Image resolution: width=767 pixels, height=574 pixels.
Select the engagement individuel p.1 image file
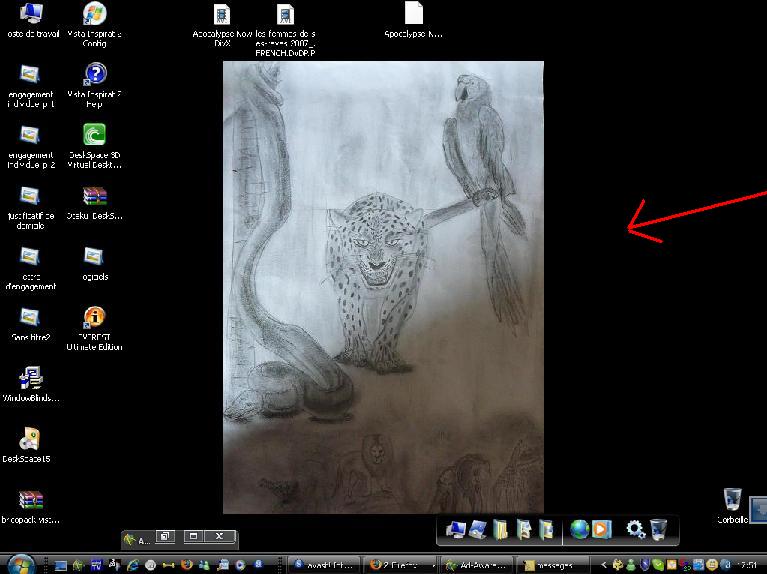[x=30, y=85]
